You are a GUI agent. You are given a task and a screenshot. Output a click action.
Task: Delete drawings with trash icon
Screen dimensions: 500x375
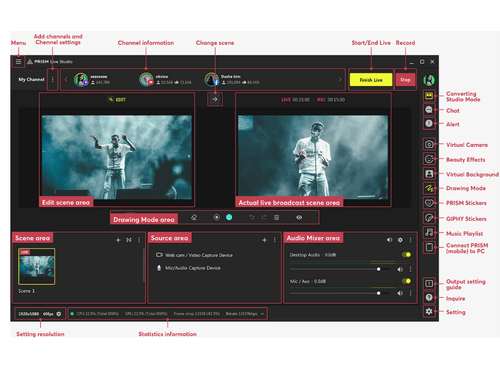(276, 217)
